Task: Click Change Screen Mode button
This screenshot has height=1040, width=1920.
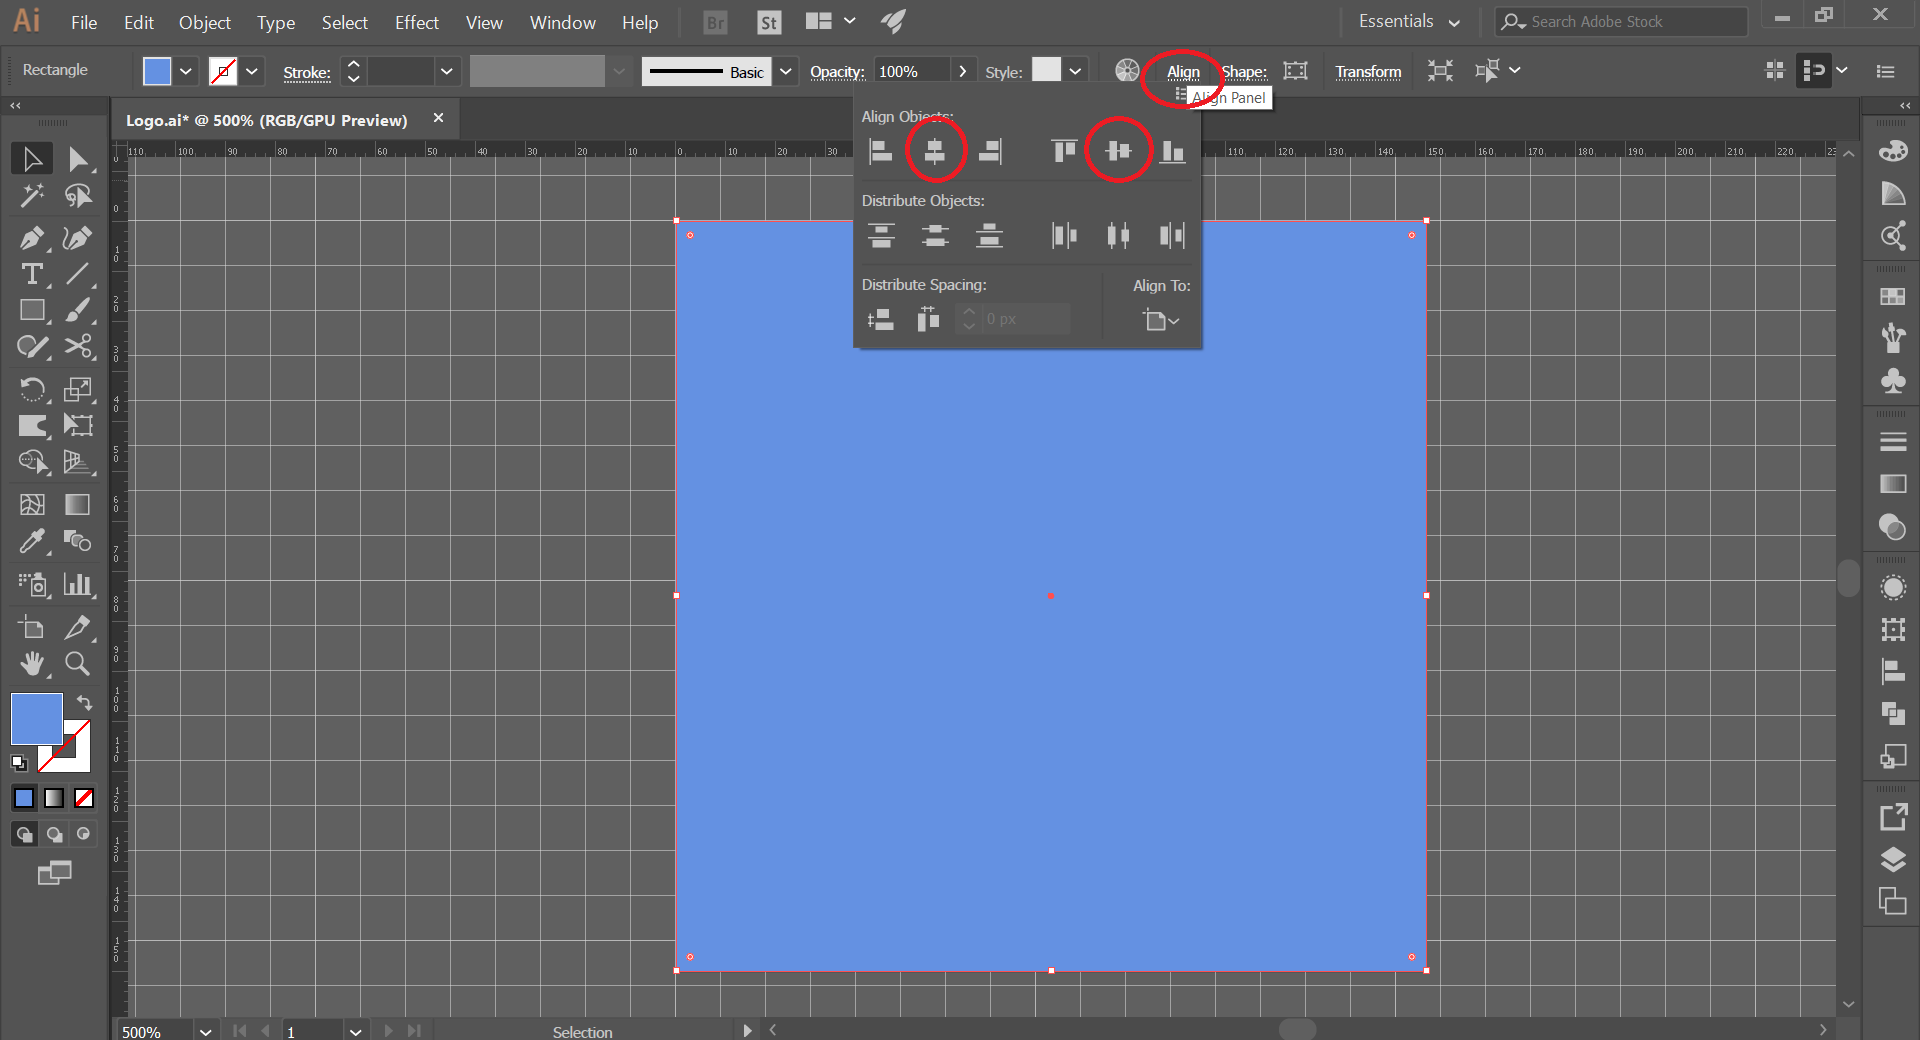Action: [x=54, y=873]
